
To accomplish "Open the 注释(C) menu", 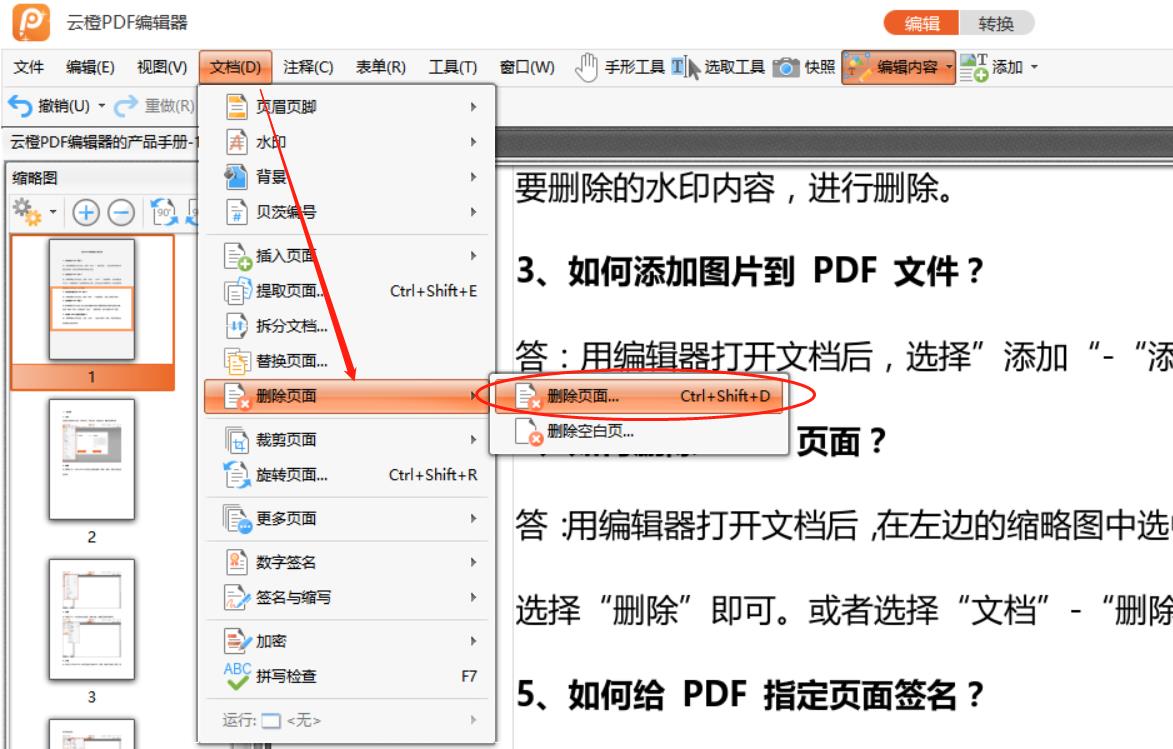I will (308, 67).
